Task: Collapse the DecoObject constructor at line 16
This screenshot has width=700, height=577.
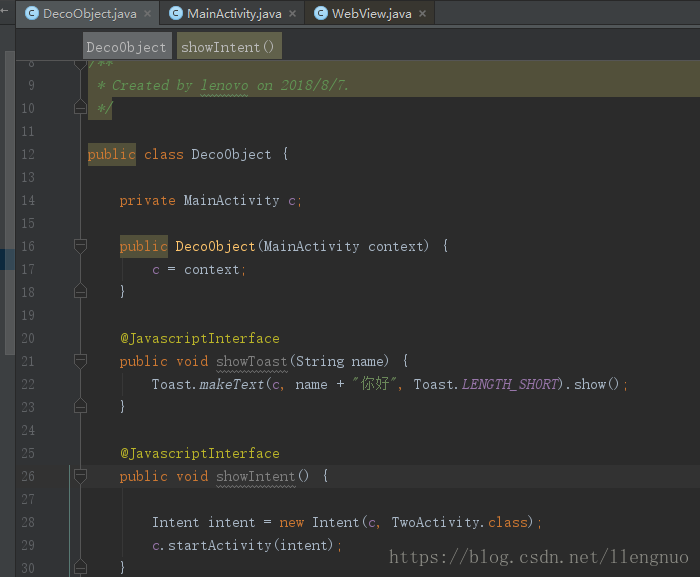Action: [x=80, y=246]
